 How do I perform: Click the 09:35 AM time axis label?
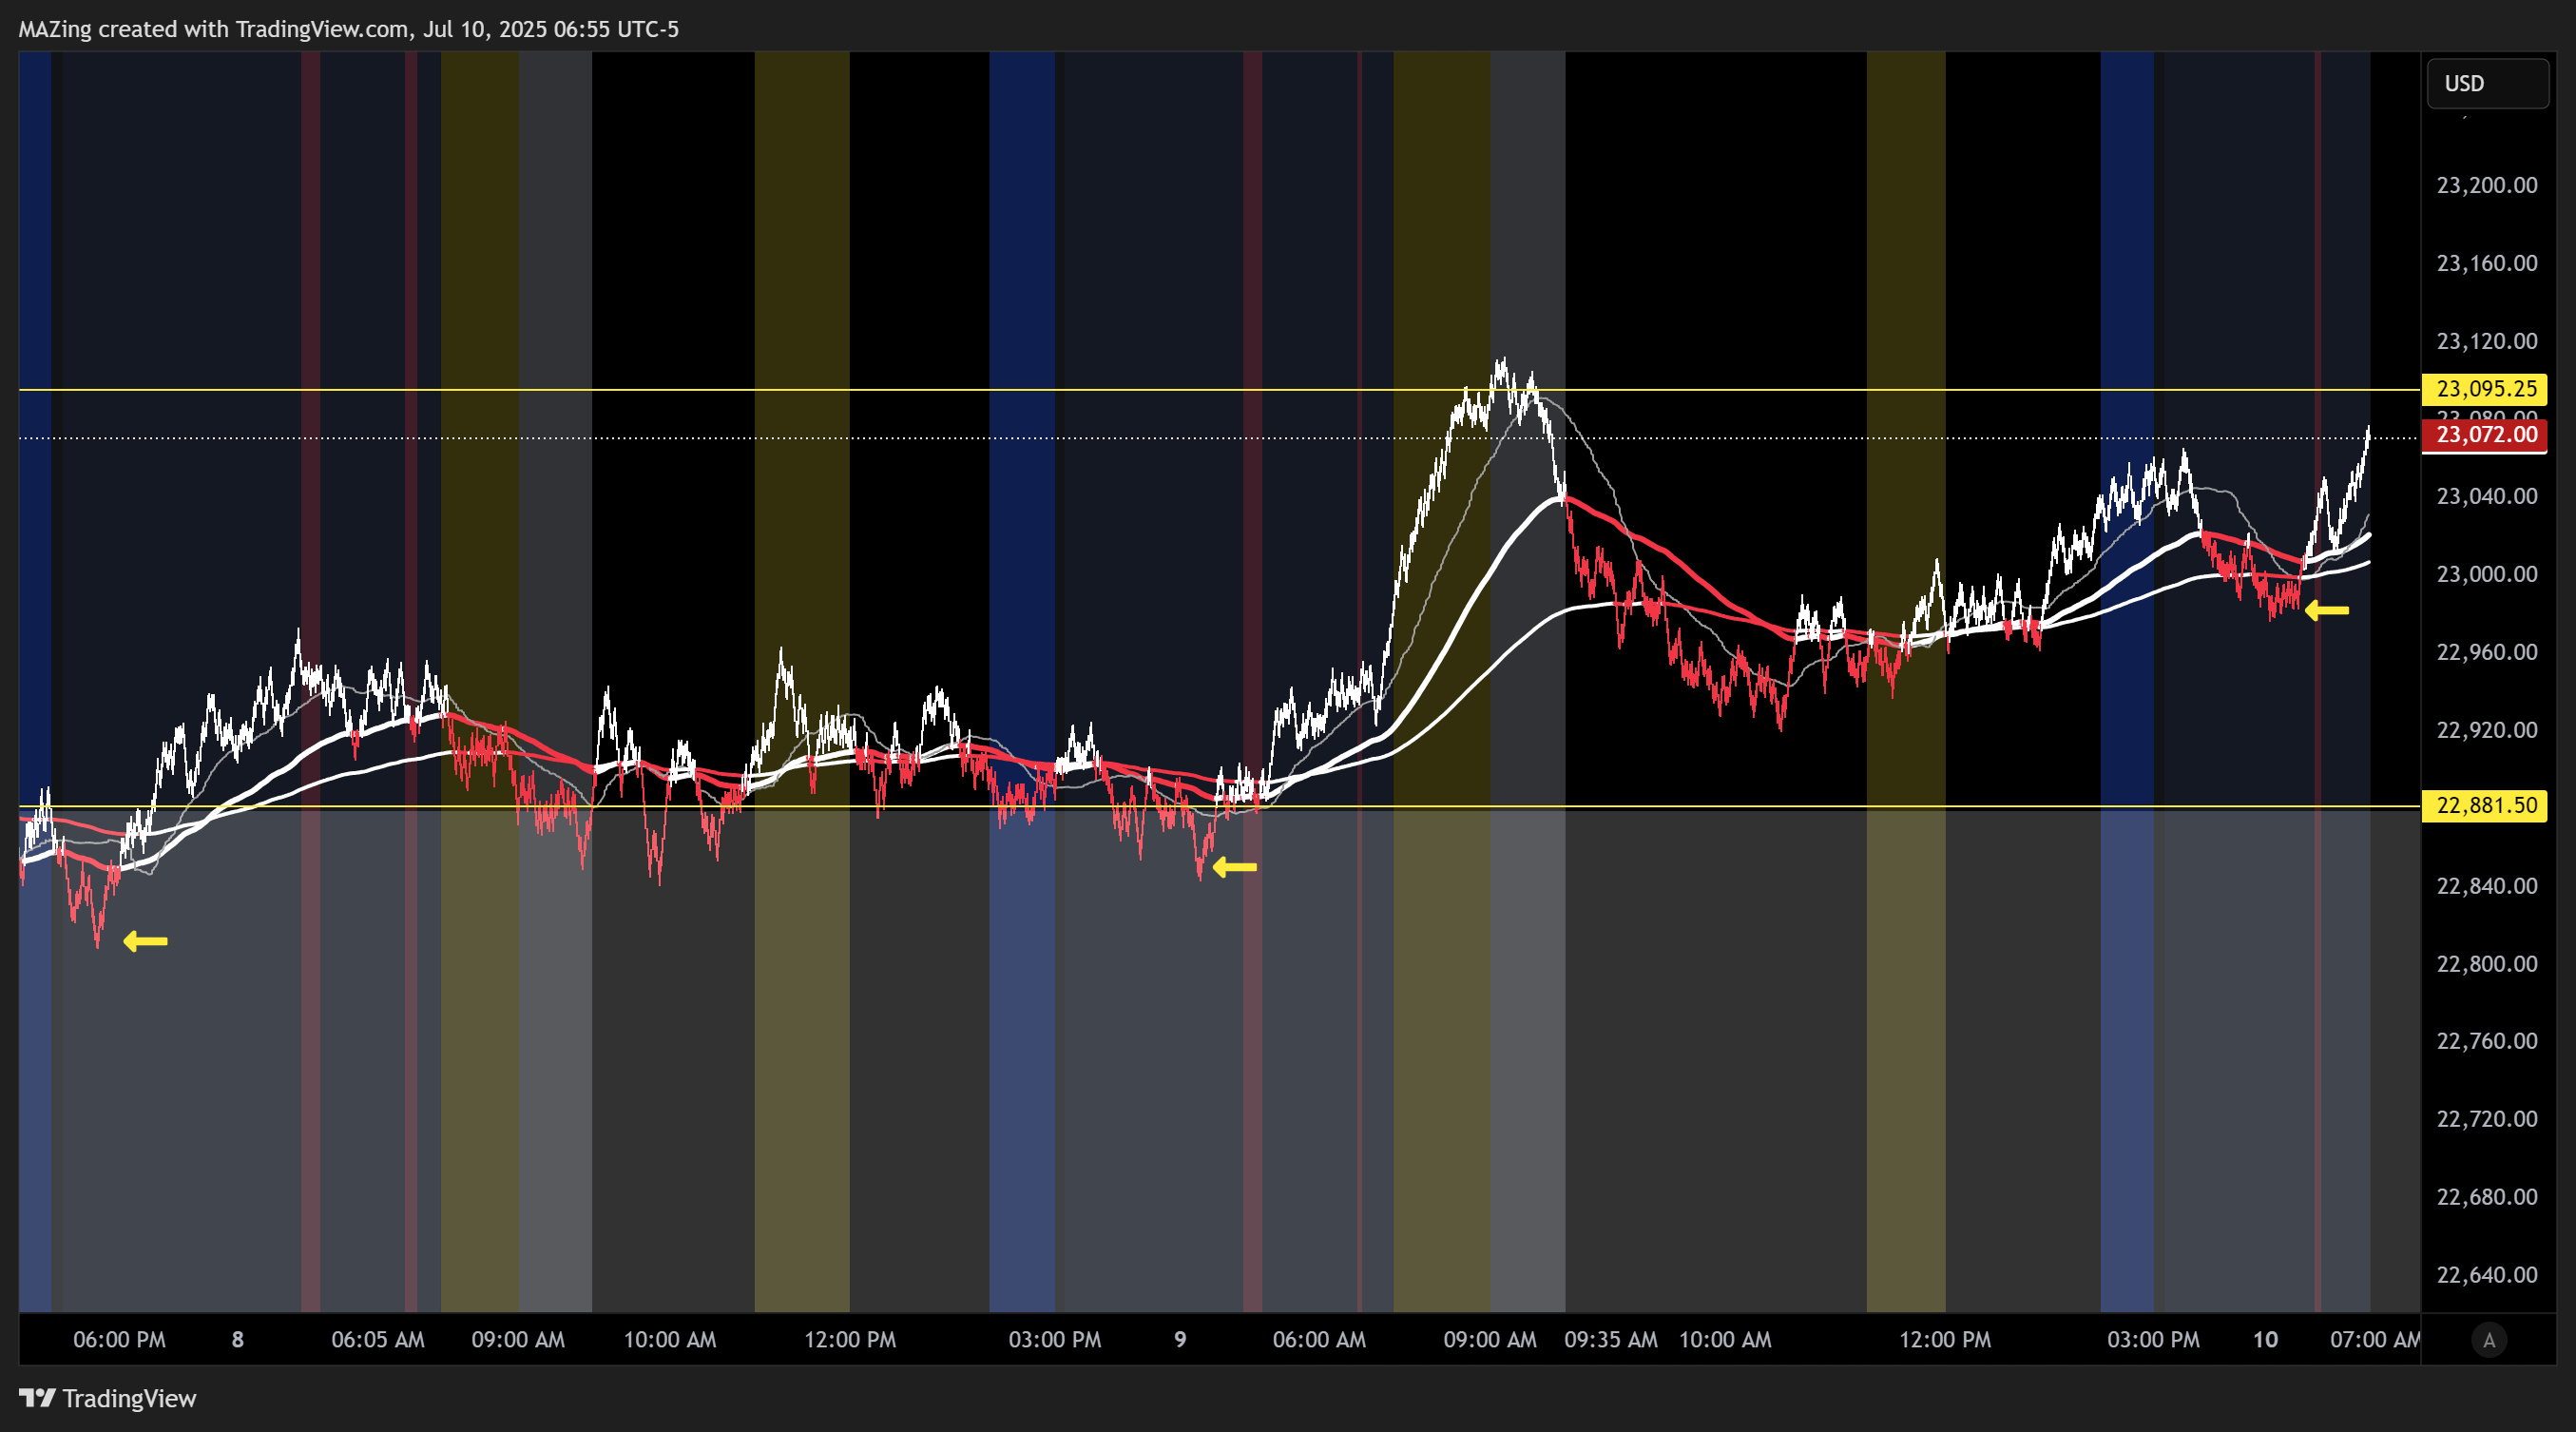coord(1611,1340)
